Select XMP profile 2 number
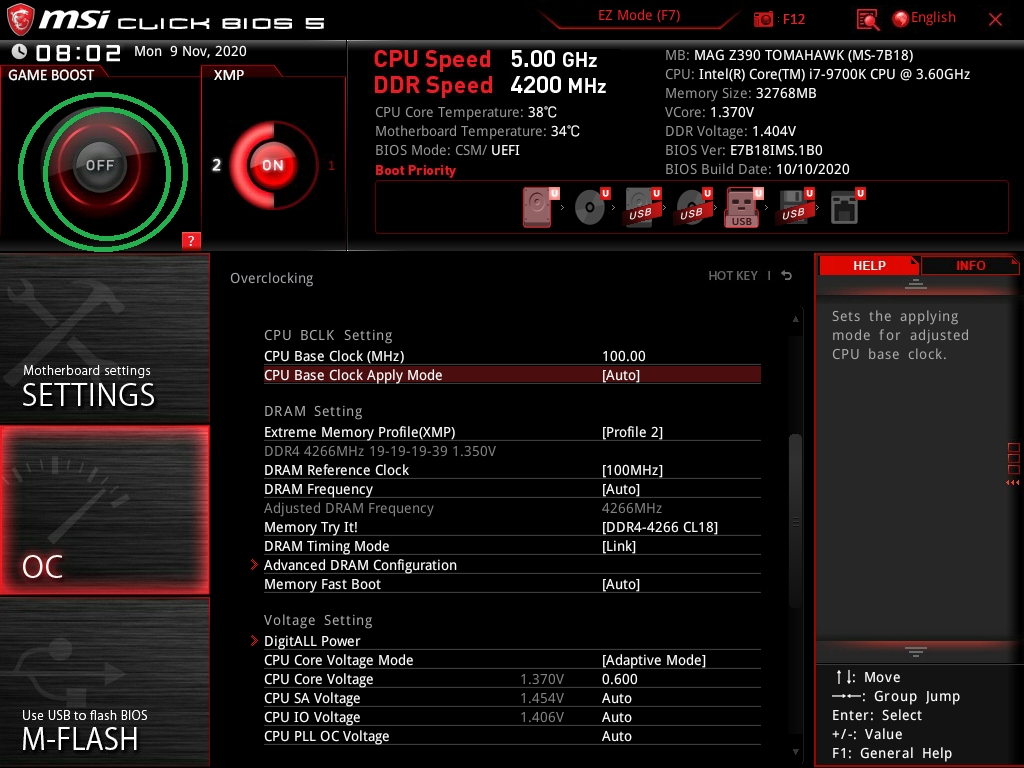This screenshot has width=1024, height=768. 216,165
